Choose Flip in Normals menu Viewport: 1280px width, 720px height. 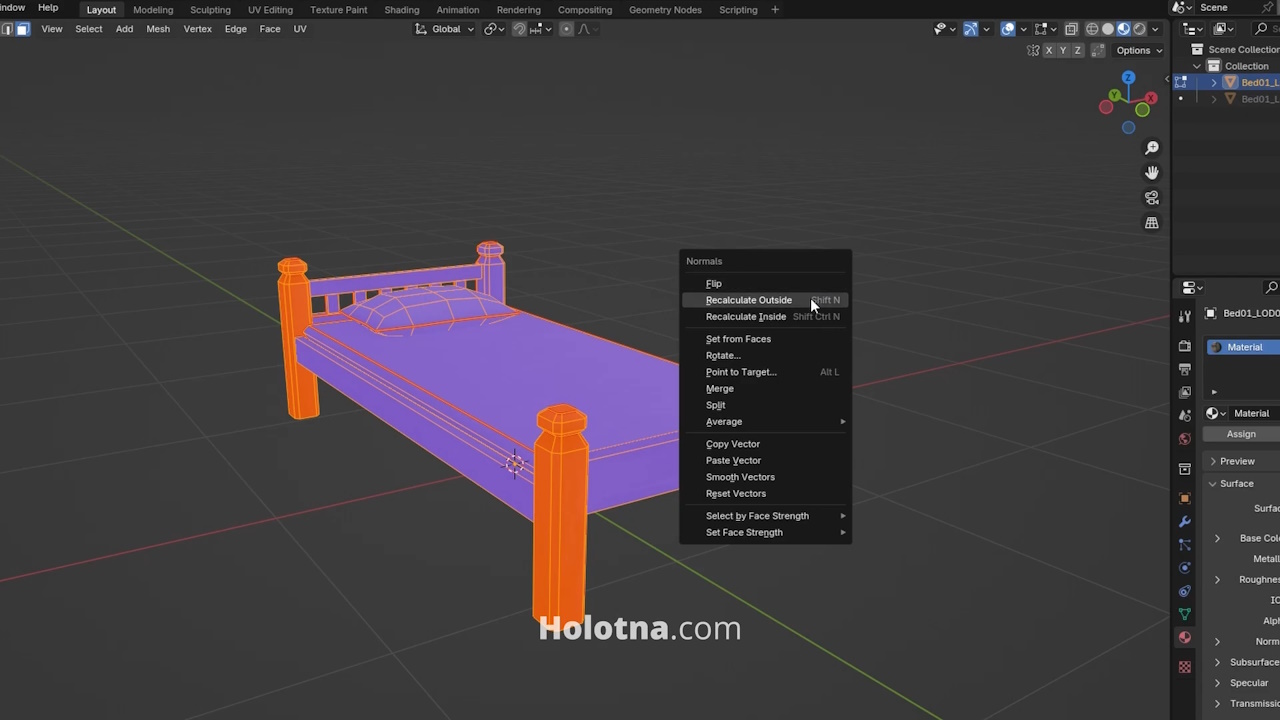pyautogui.click(x=765, y=284)
